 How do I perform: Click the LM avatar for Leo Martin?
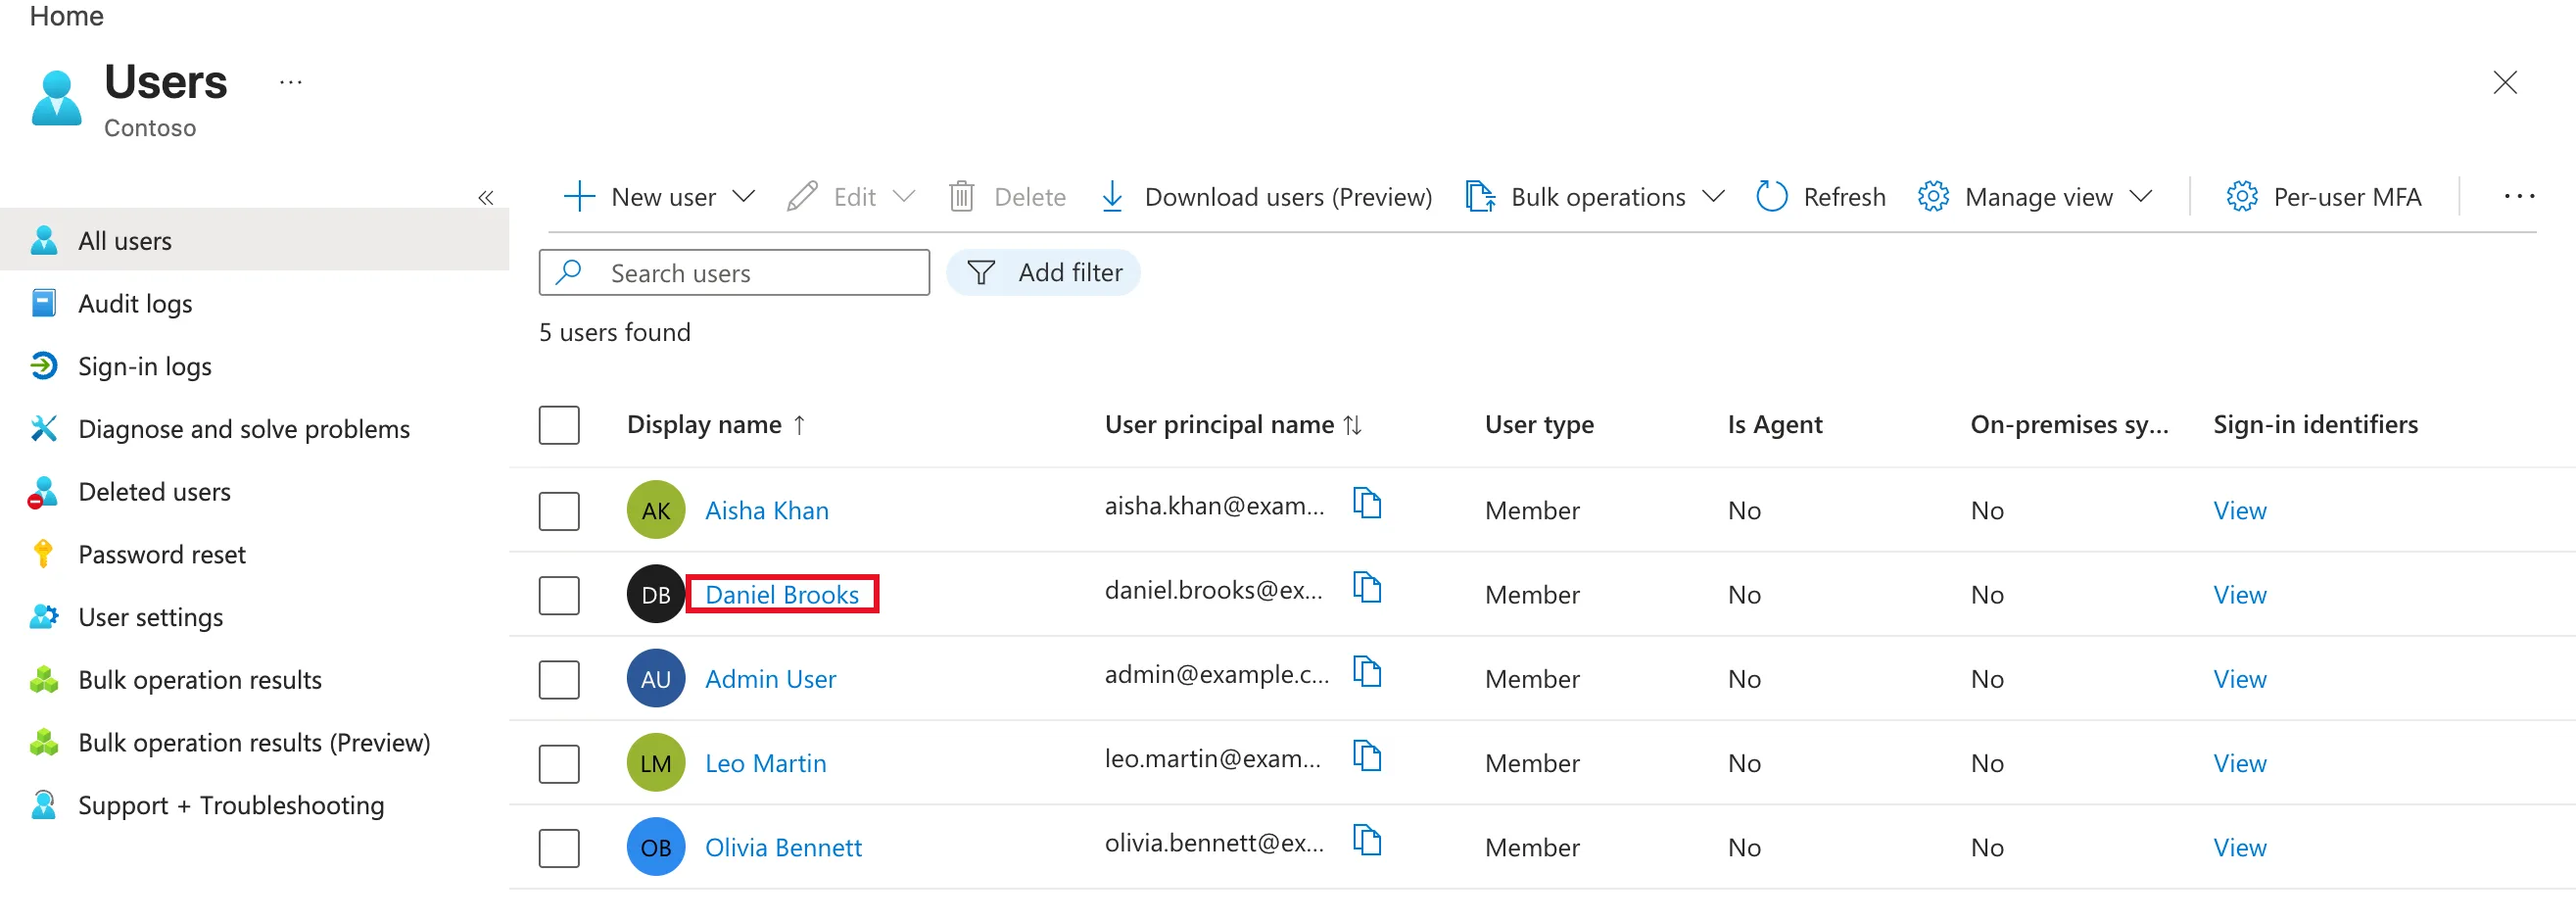coord(656,763)
